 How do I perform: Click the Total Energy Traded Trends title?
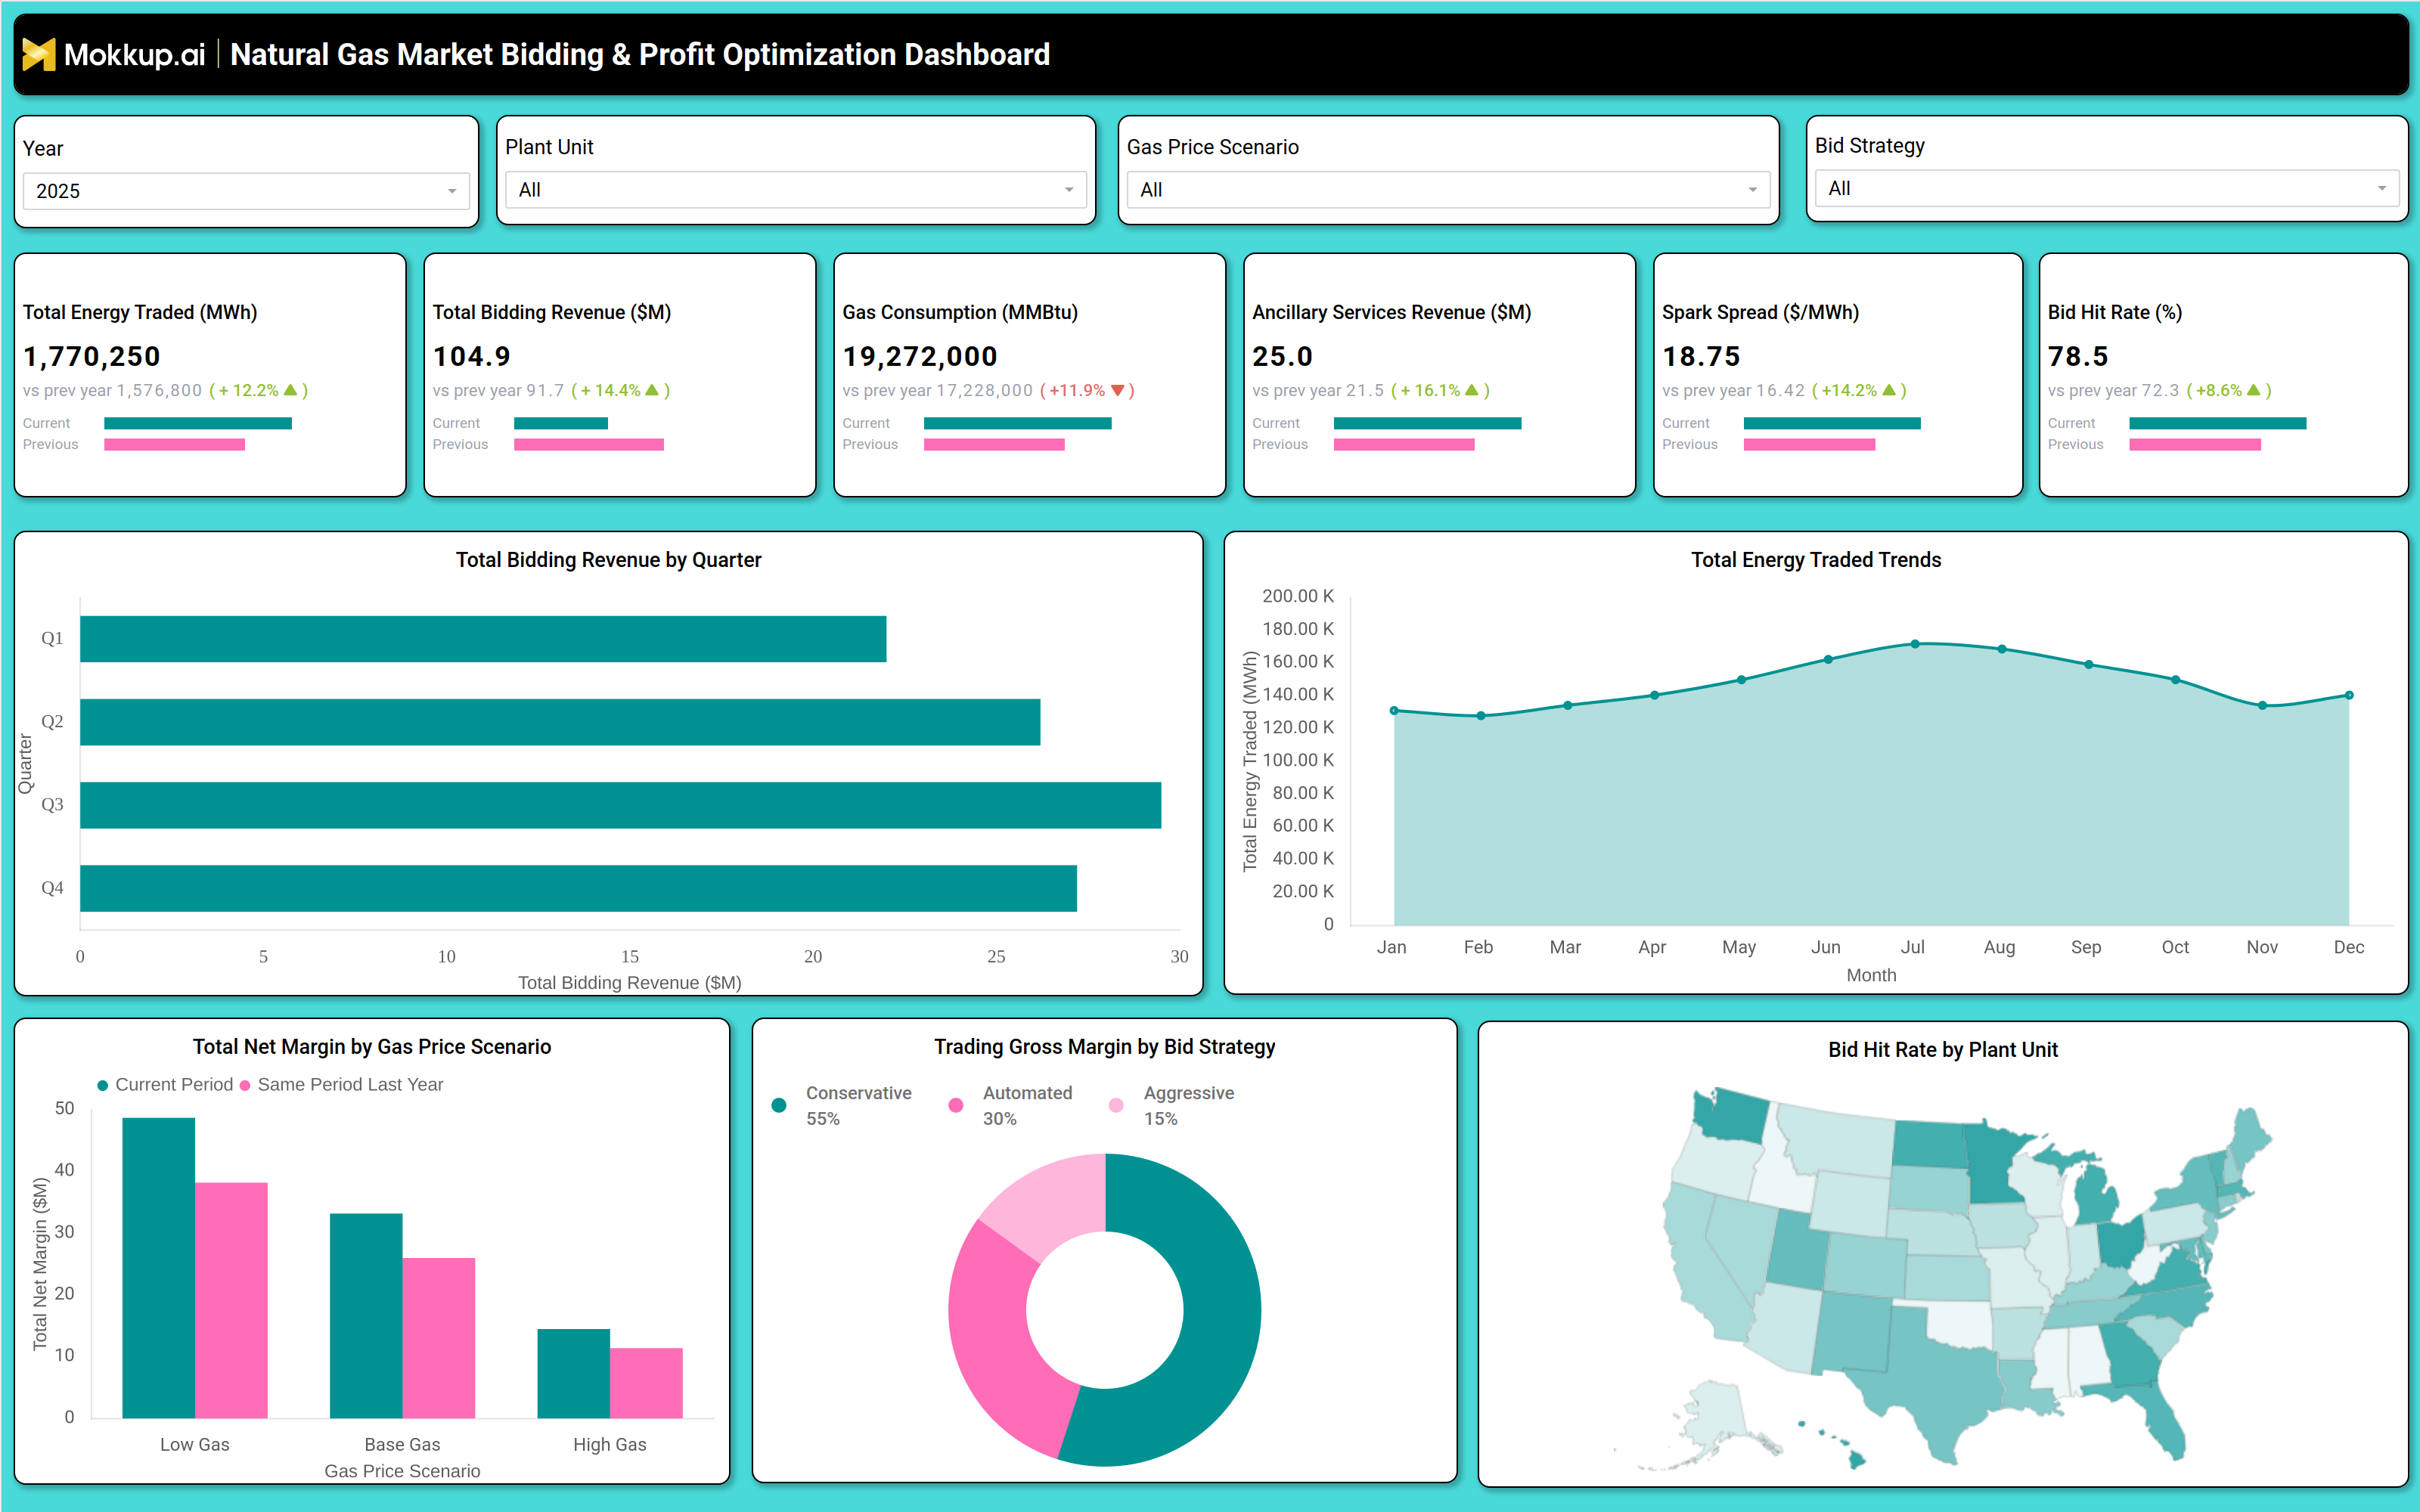pyautogui.click(x=1816, y=560)
